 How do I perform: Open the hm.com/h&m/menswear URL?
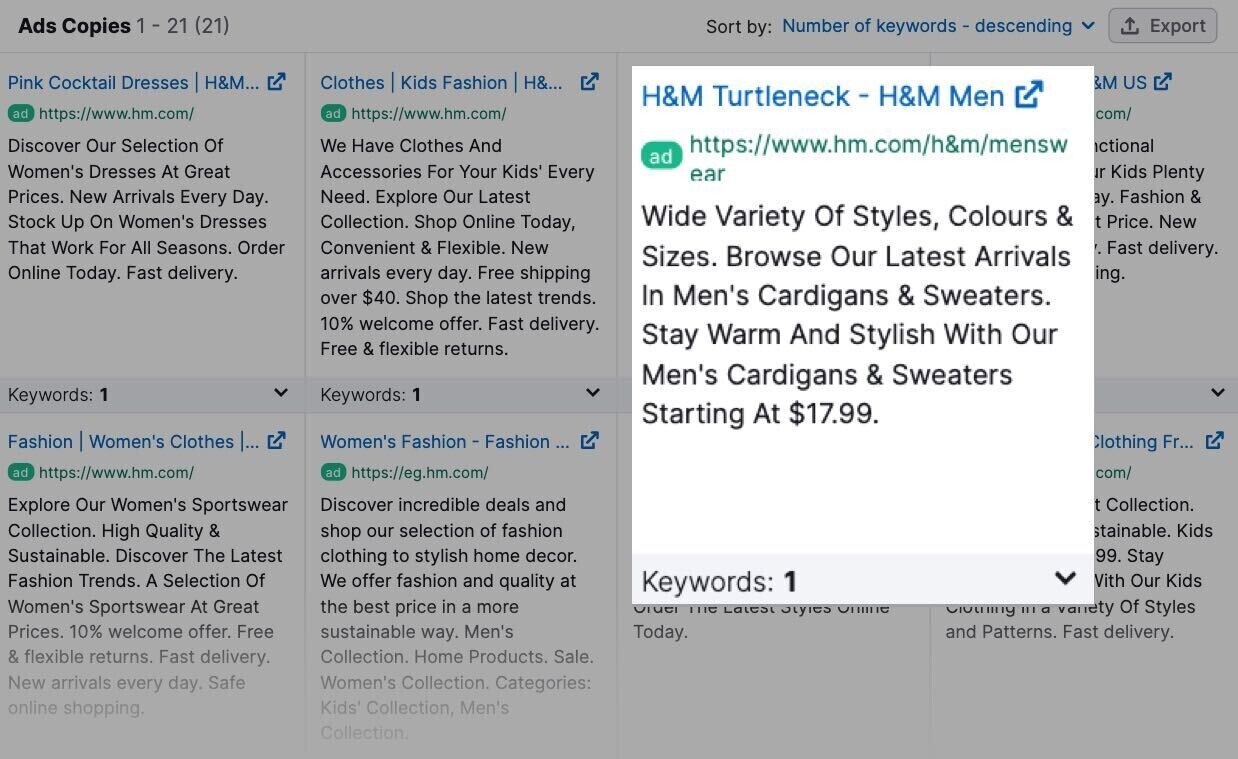pos(879,158)
